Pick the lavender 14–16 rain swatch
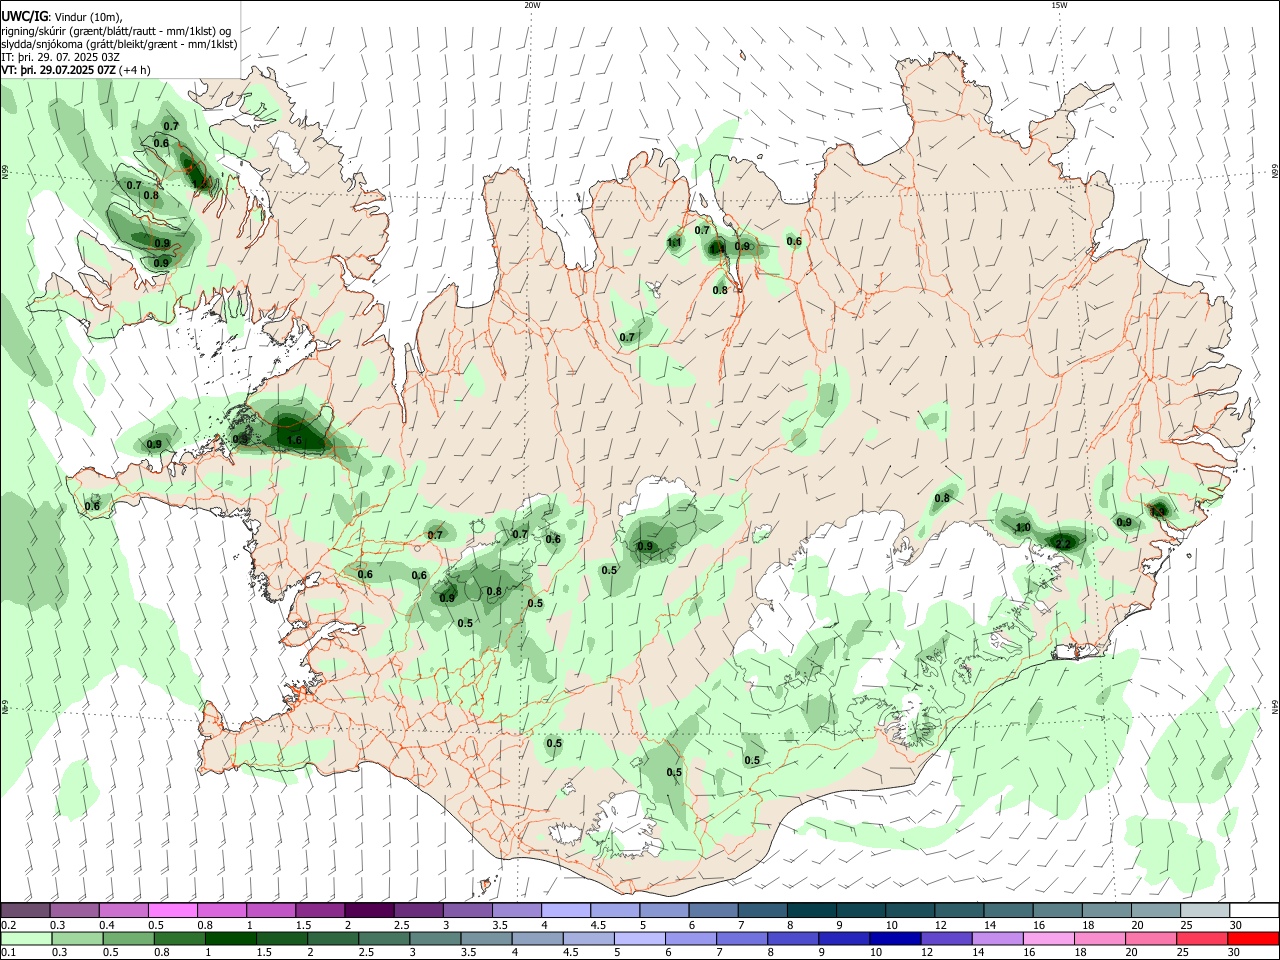The height and width of the screenshot is (960, 1280). 996,938
